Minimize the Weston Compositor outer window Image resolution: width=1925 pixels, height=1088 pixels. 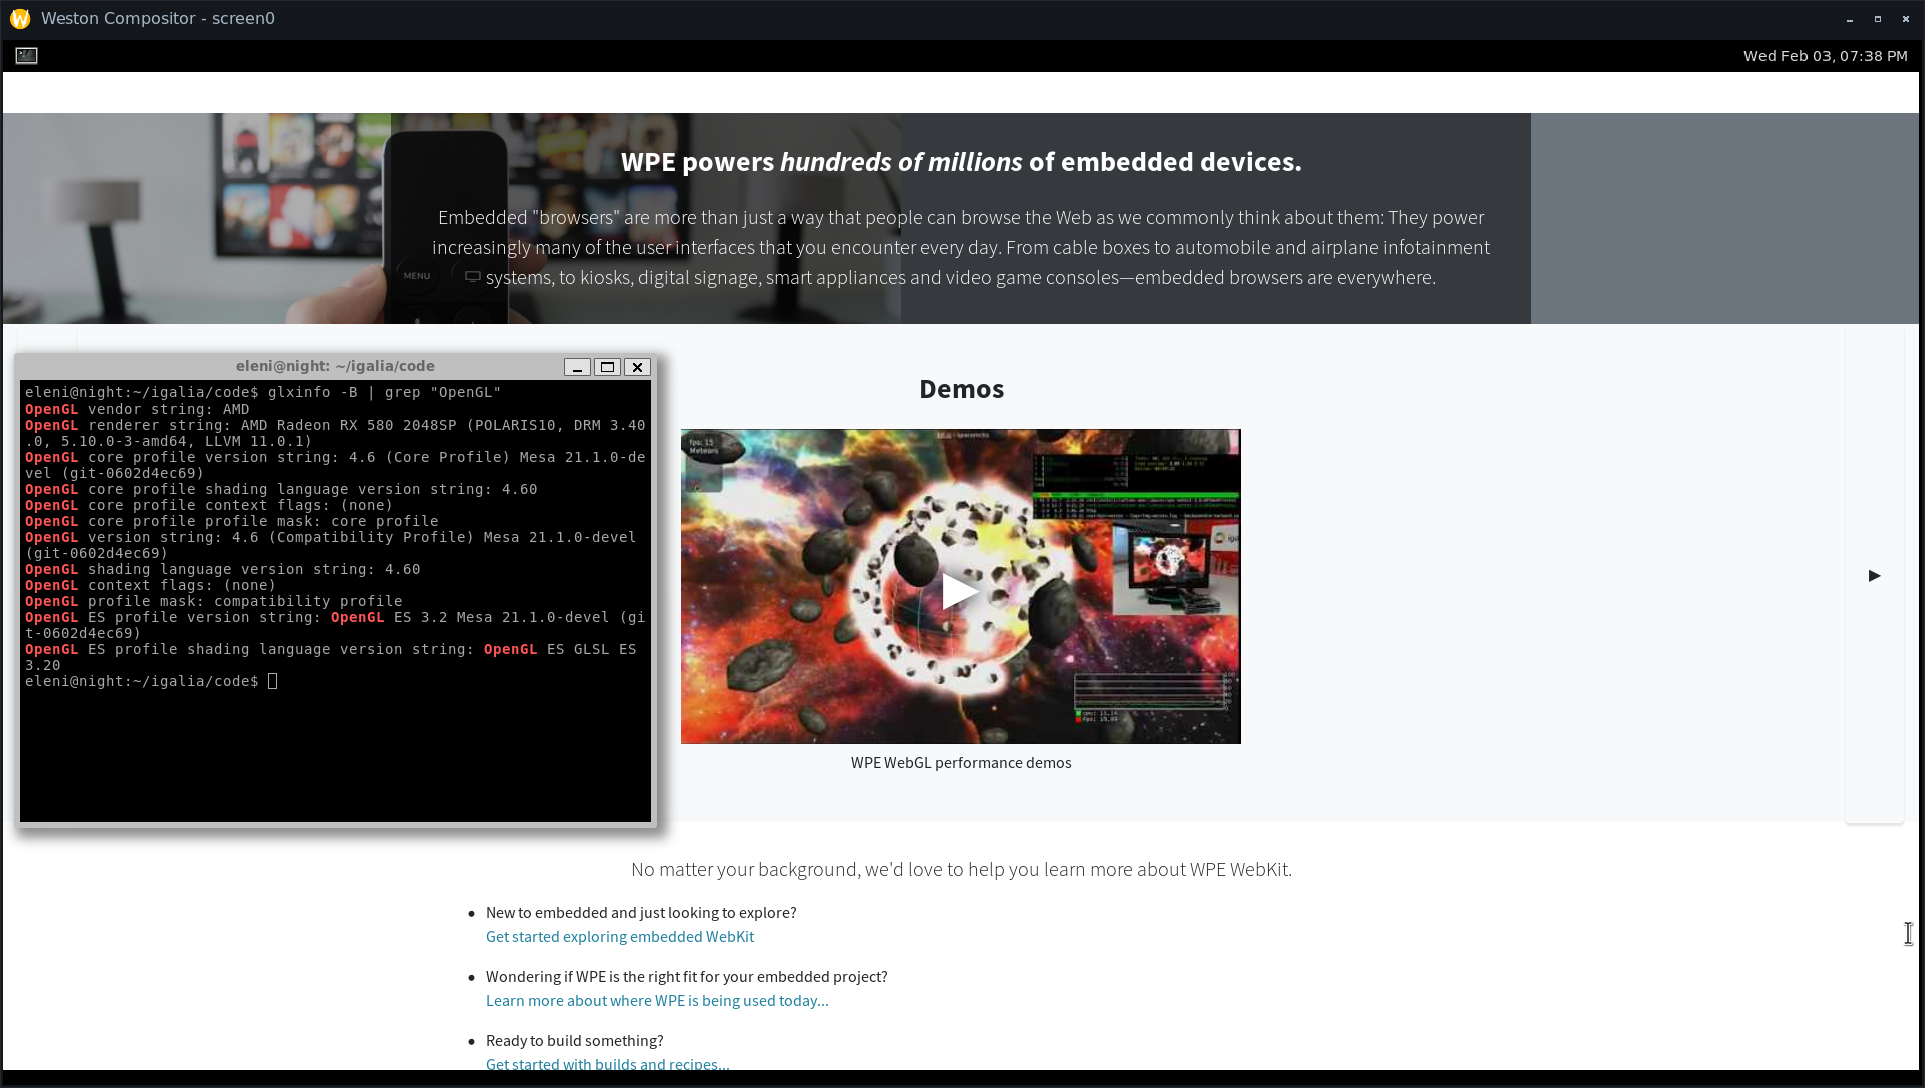pos(1850,19)
